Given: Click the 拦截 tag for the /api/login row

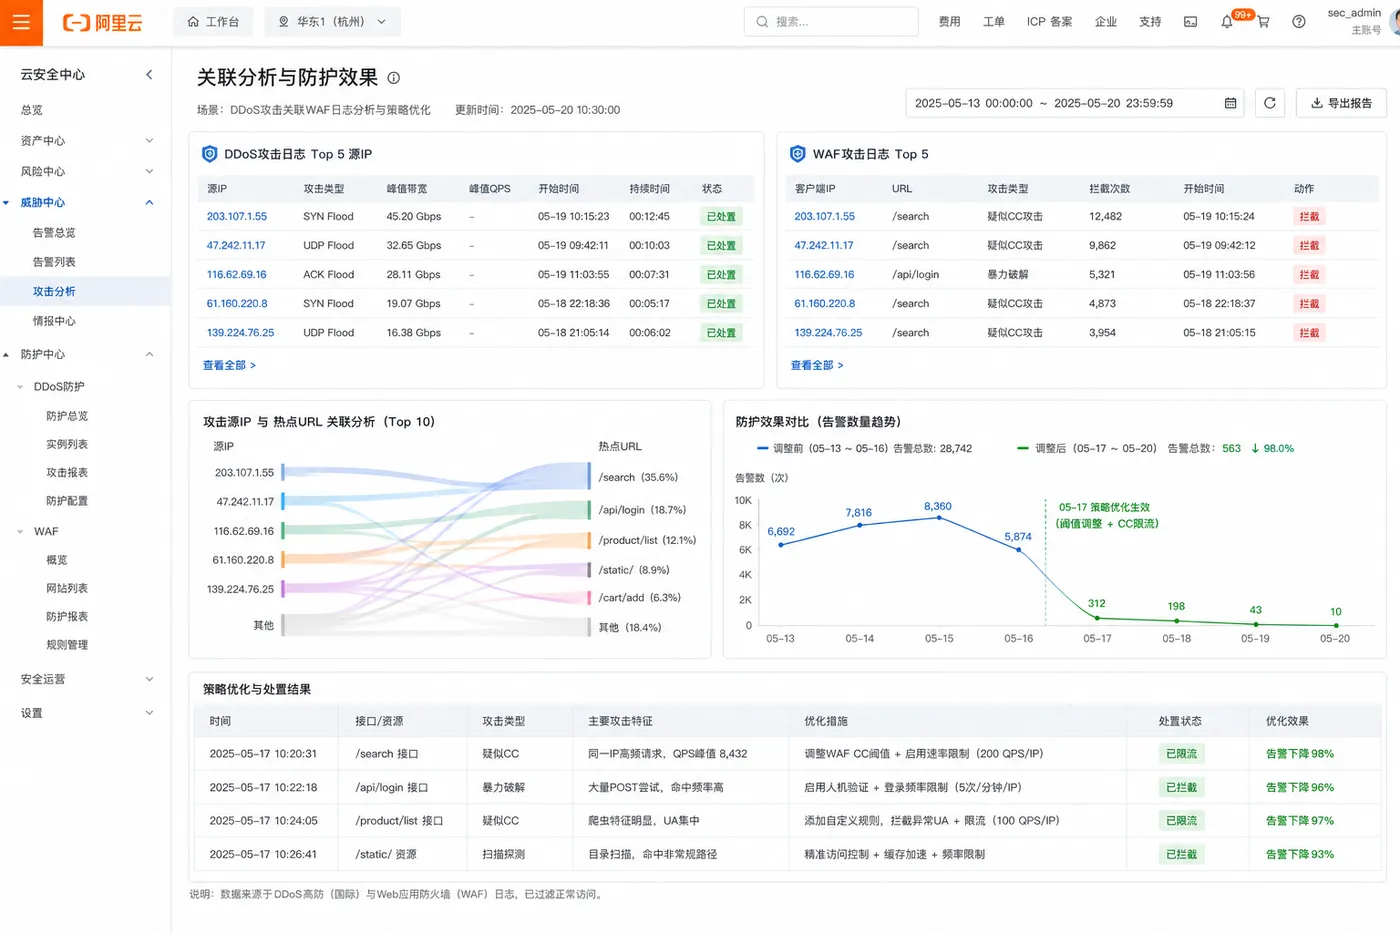Looking at the screenshot, I should pyautogui.click(x=1309, y=274).
